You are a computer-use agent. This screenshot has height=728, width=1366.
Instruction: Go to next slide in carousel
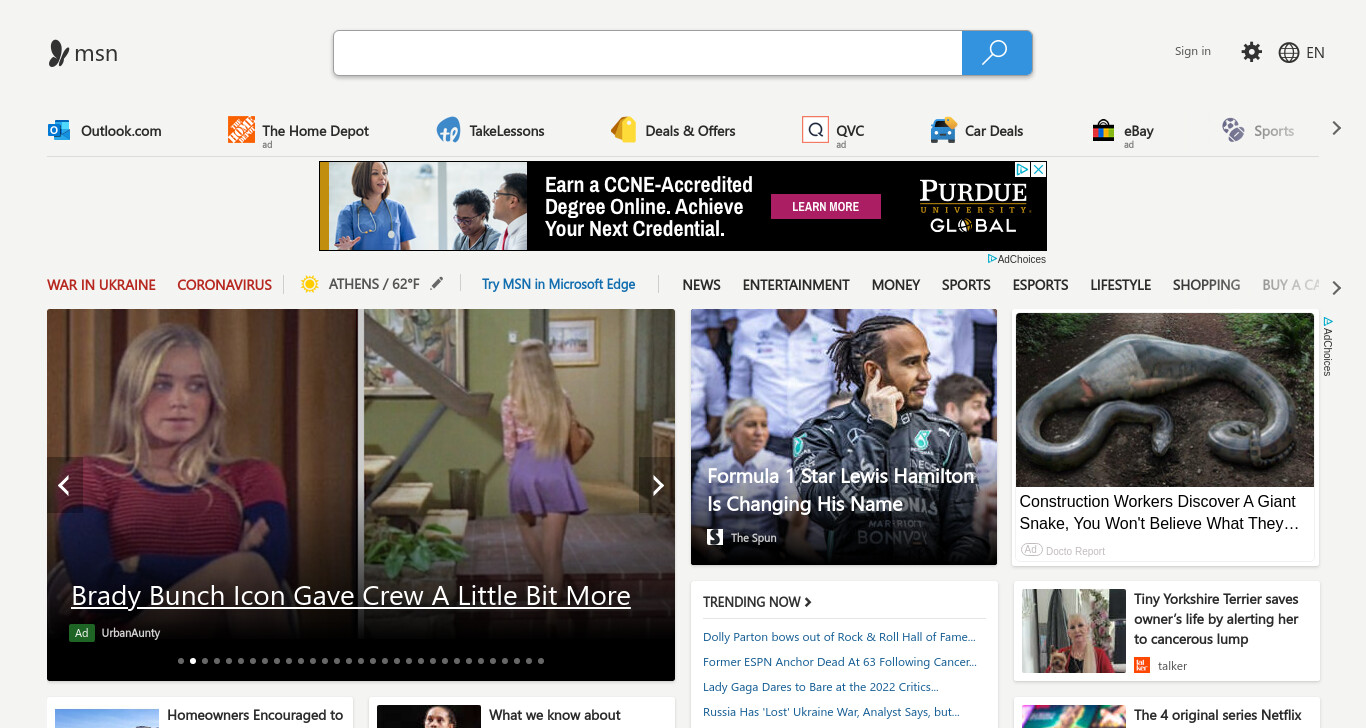coord(658,485)
